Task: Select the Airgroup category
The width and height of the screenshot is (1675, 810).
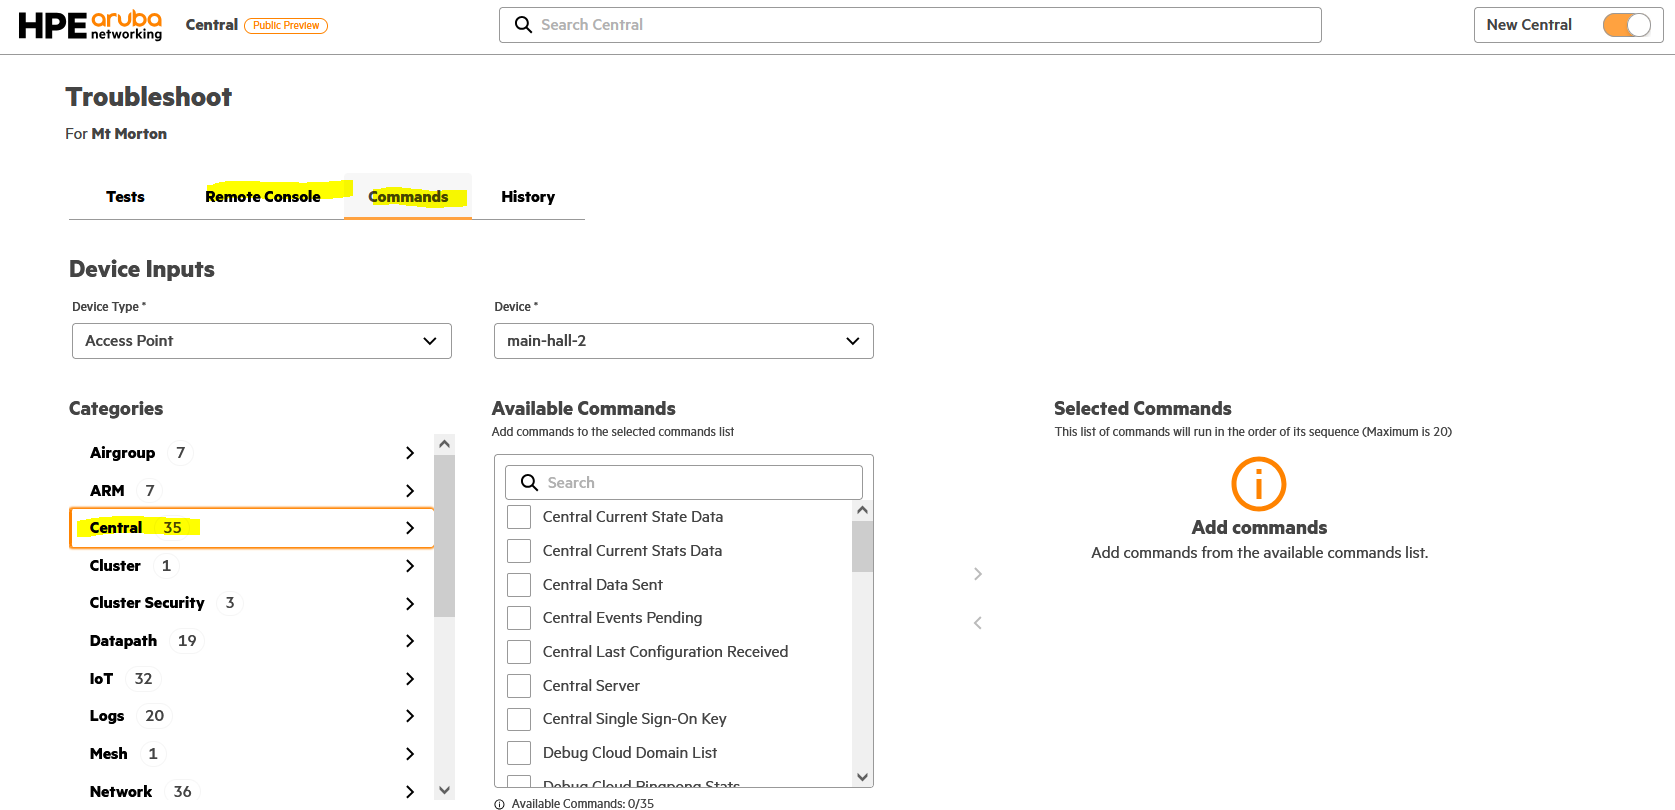Action: point(251,453)
